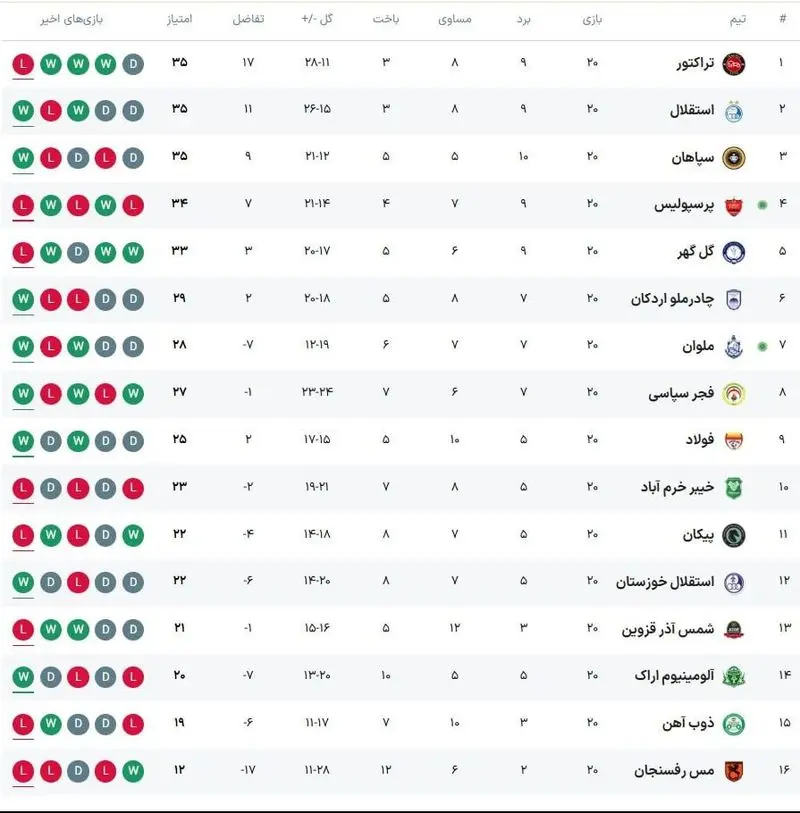The width and height of the screenshot is (800, 813).
Task: Click the recent matches (بازی‌های اخیر) header
Action: click(x=73, y=19)
